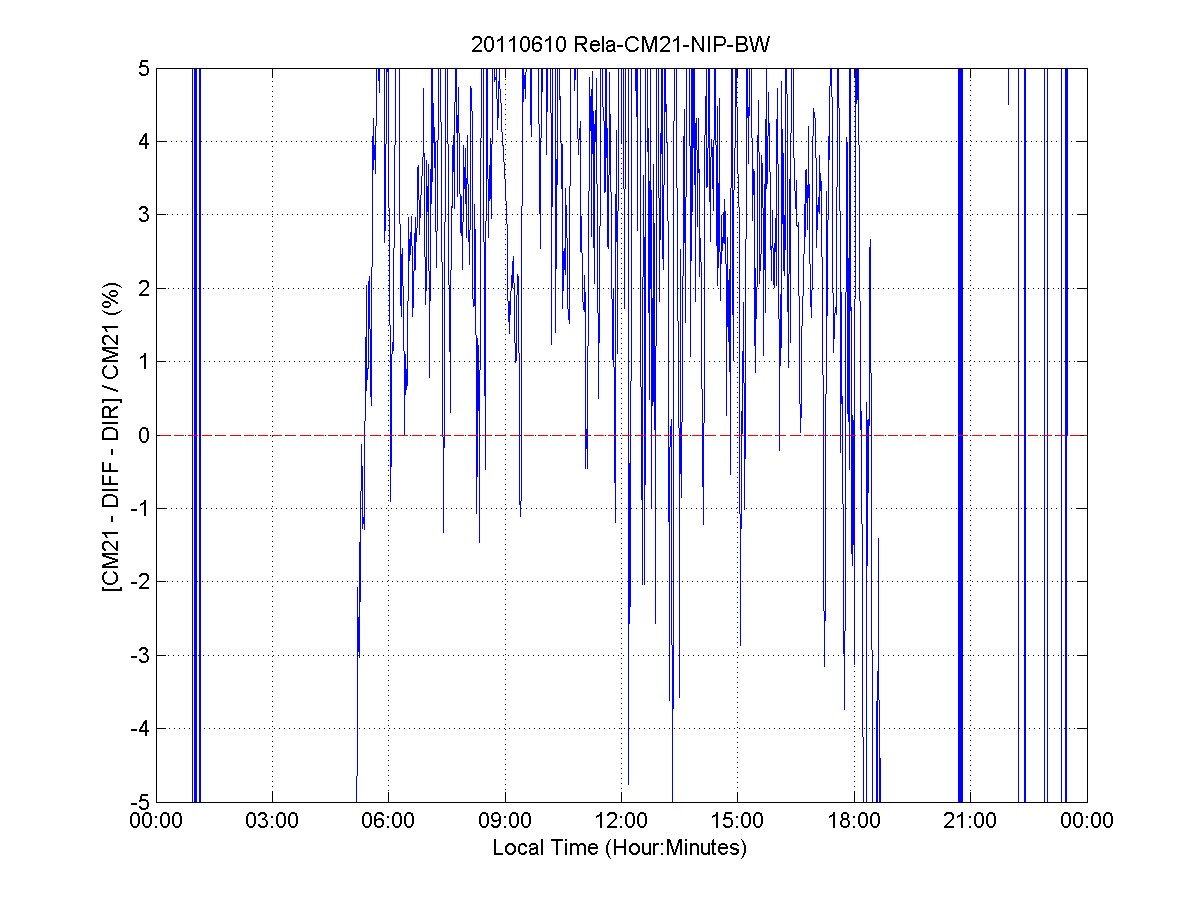Select the 21:00 tick label
This screenshot has width=1201, height=901.
(970, 821)
